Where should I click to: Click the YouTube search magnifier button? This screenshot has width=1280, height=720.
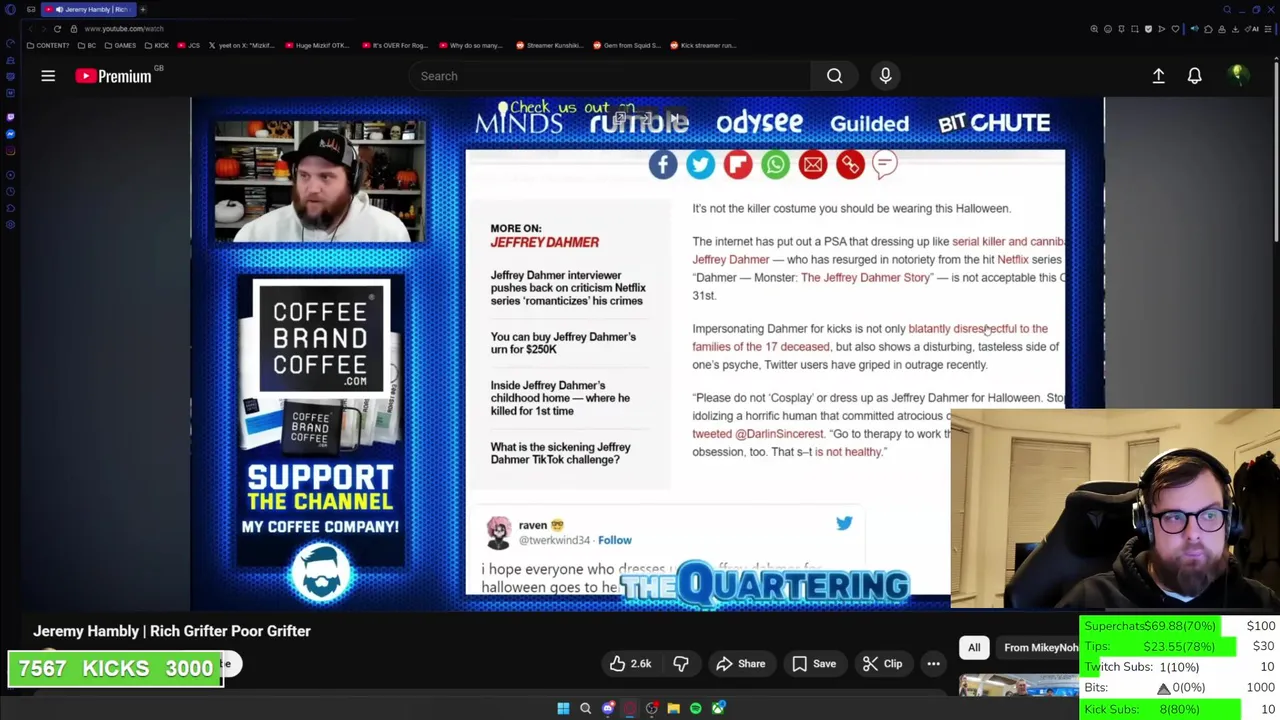click(834, 76)
